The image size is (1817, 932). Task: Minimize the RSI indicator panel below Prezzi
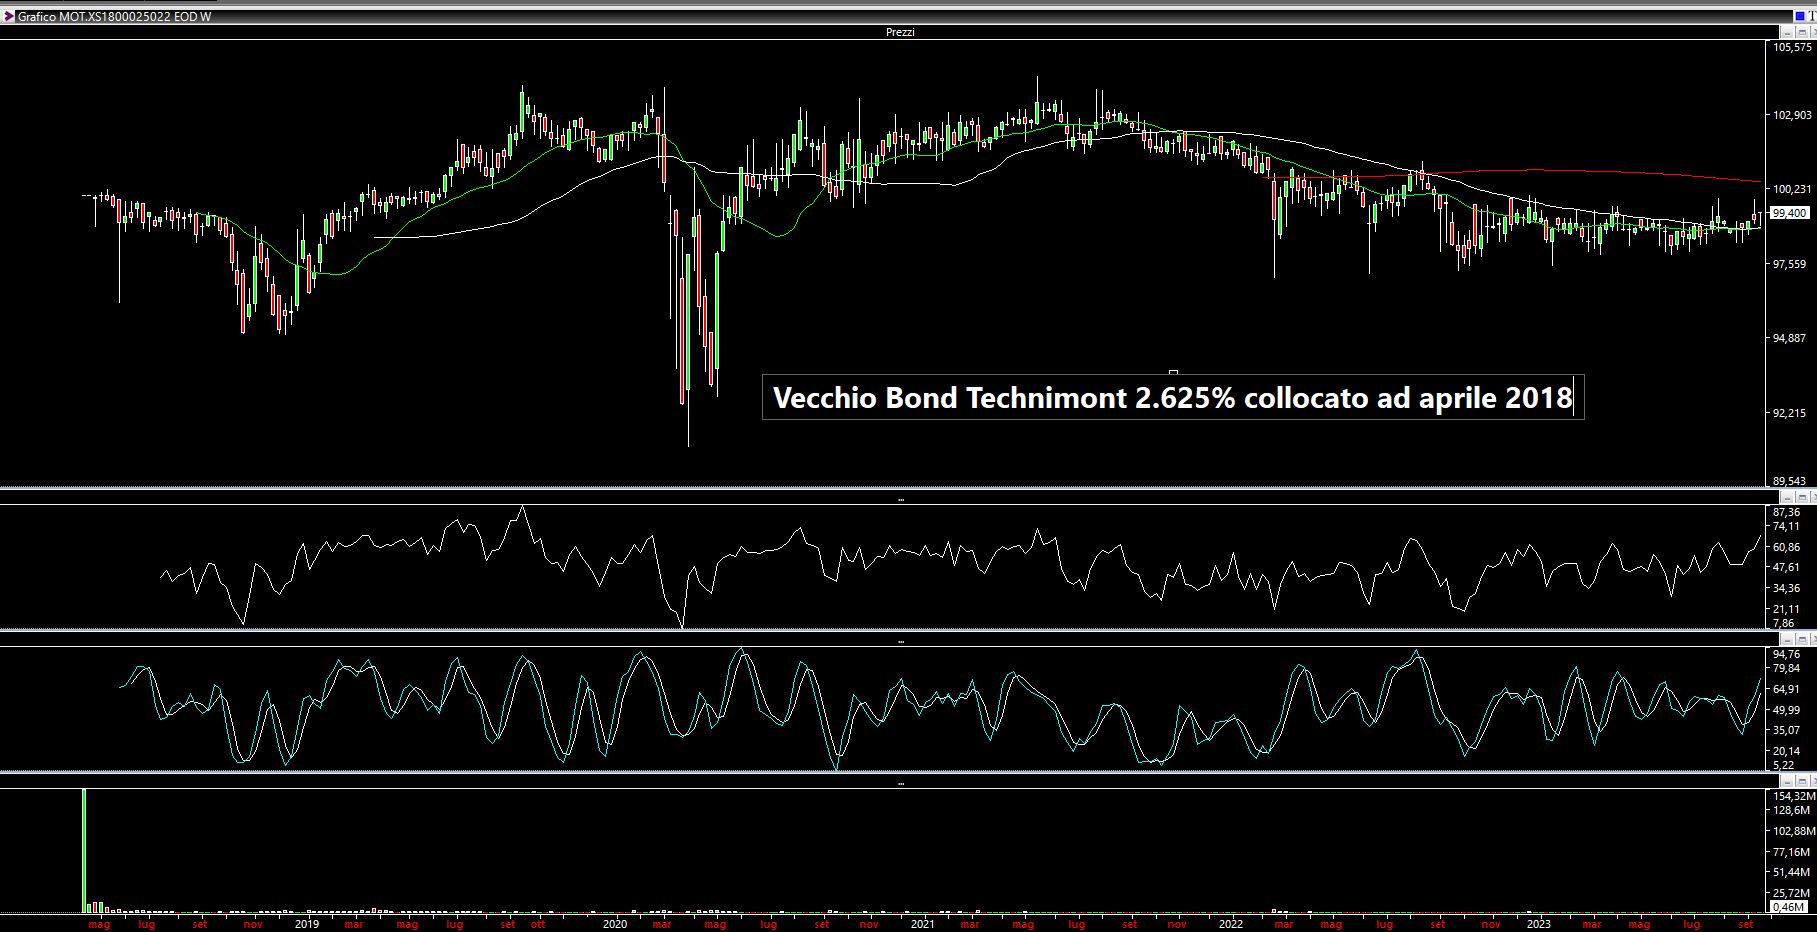coord(1787,497)
